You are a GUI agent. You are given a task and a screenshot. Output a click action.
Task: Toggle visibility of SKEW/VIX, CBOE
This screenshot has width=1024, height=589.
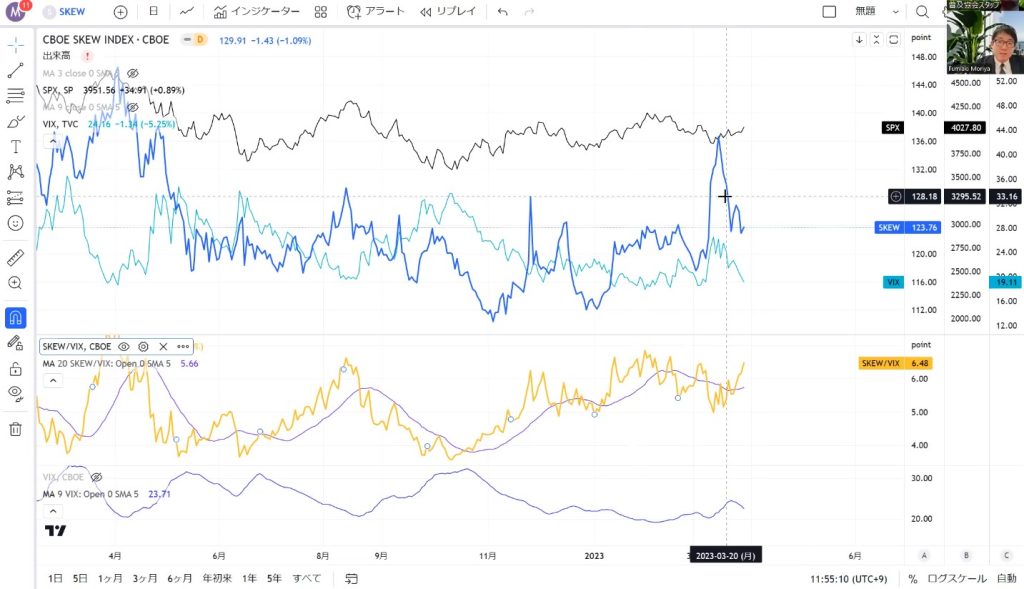(x=123, y=347)
